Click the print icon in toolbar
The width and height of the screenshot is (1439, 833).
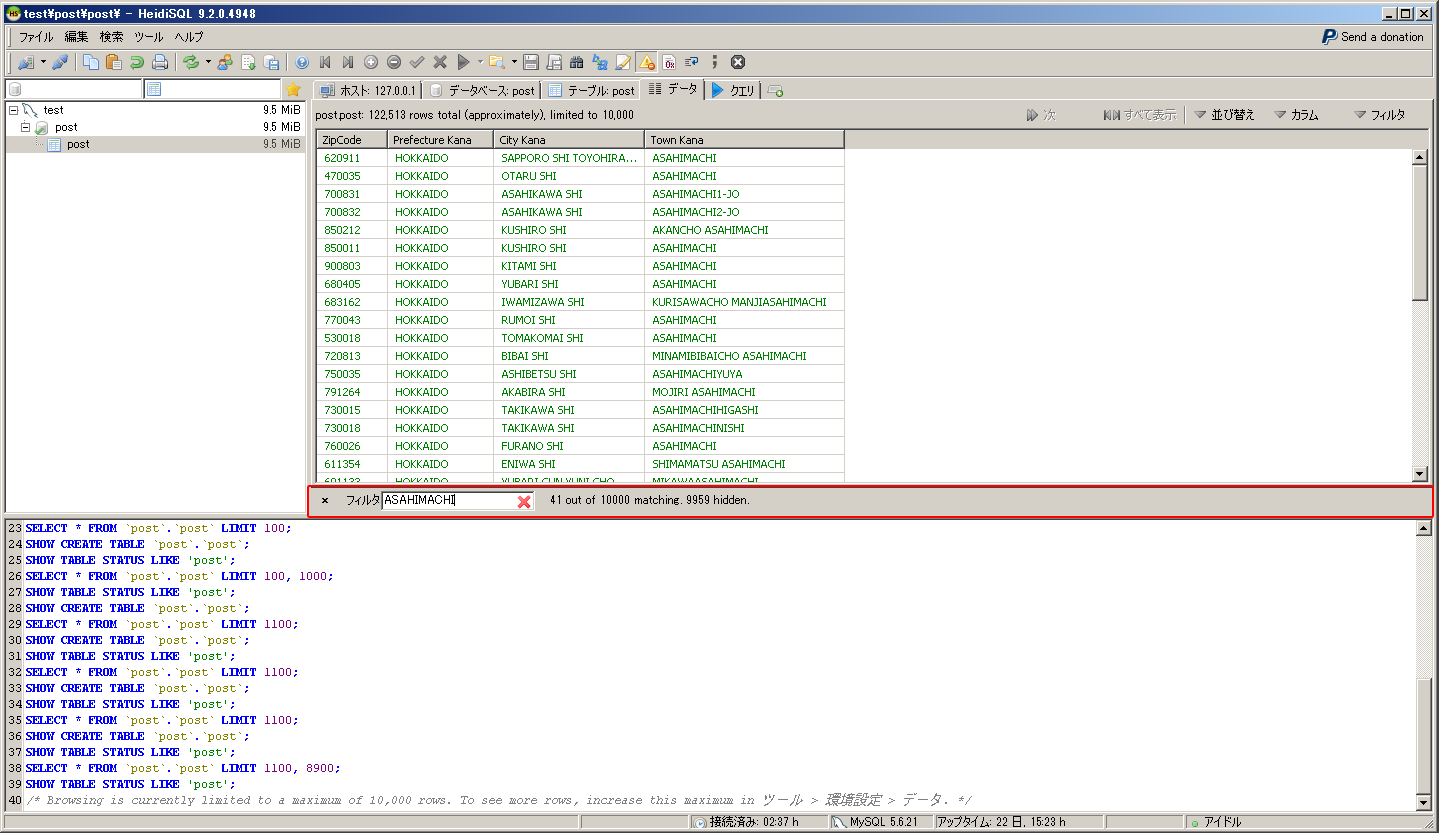pyautogui.click(x=160, y=62)
